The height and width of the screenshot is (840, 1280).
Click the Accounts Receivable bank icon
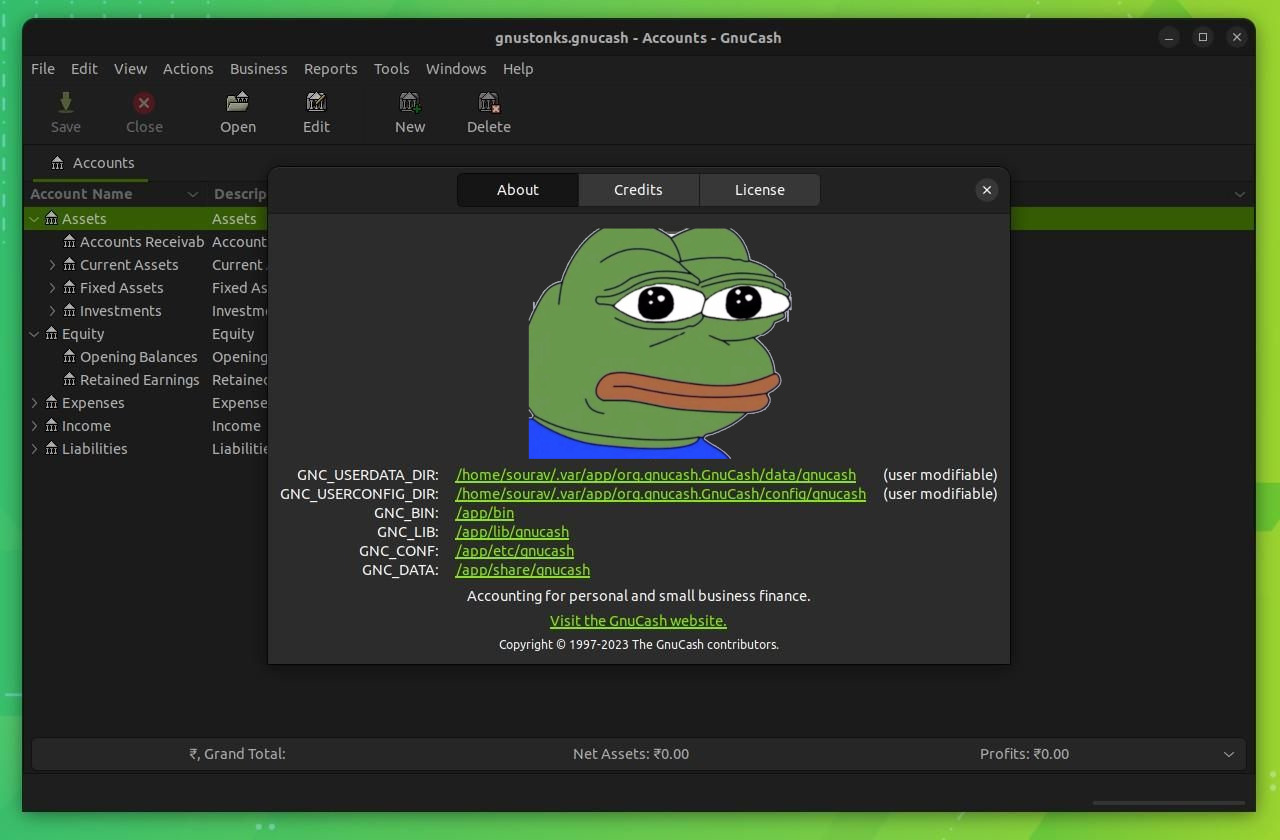click(x=69, y=242)
